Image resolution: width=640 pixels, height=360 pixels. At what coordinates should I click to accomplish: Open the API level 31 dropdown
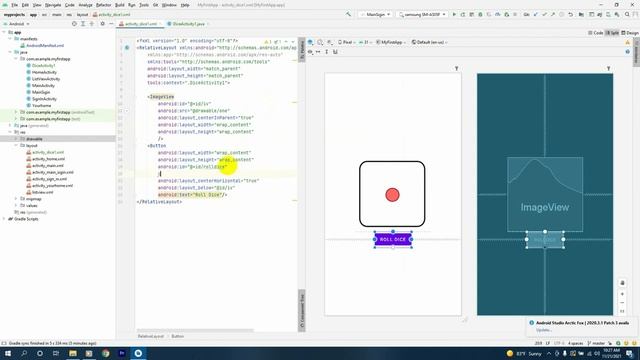[x=366, y=42]
